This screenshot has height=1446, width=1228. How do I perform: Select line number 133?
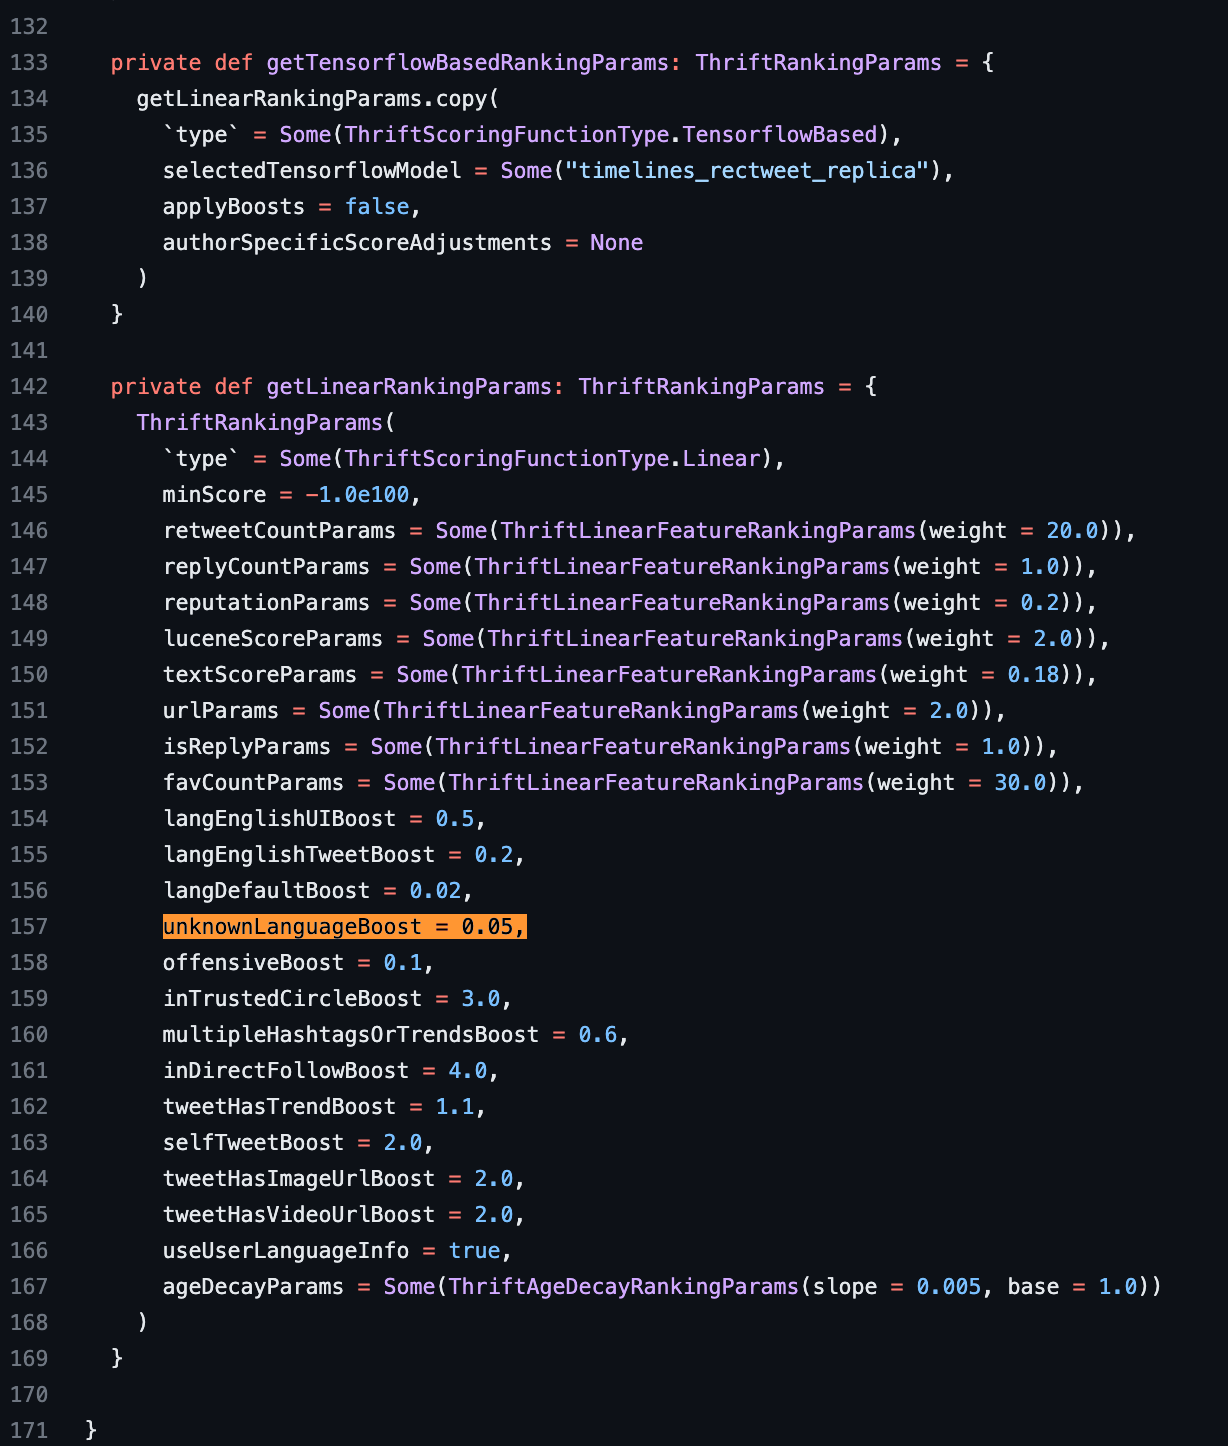click(x=29, y=63)
